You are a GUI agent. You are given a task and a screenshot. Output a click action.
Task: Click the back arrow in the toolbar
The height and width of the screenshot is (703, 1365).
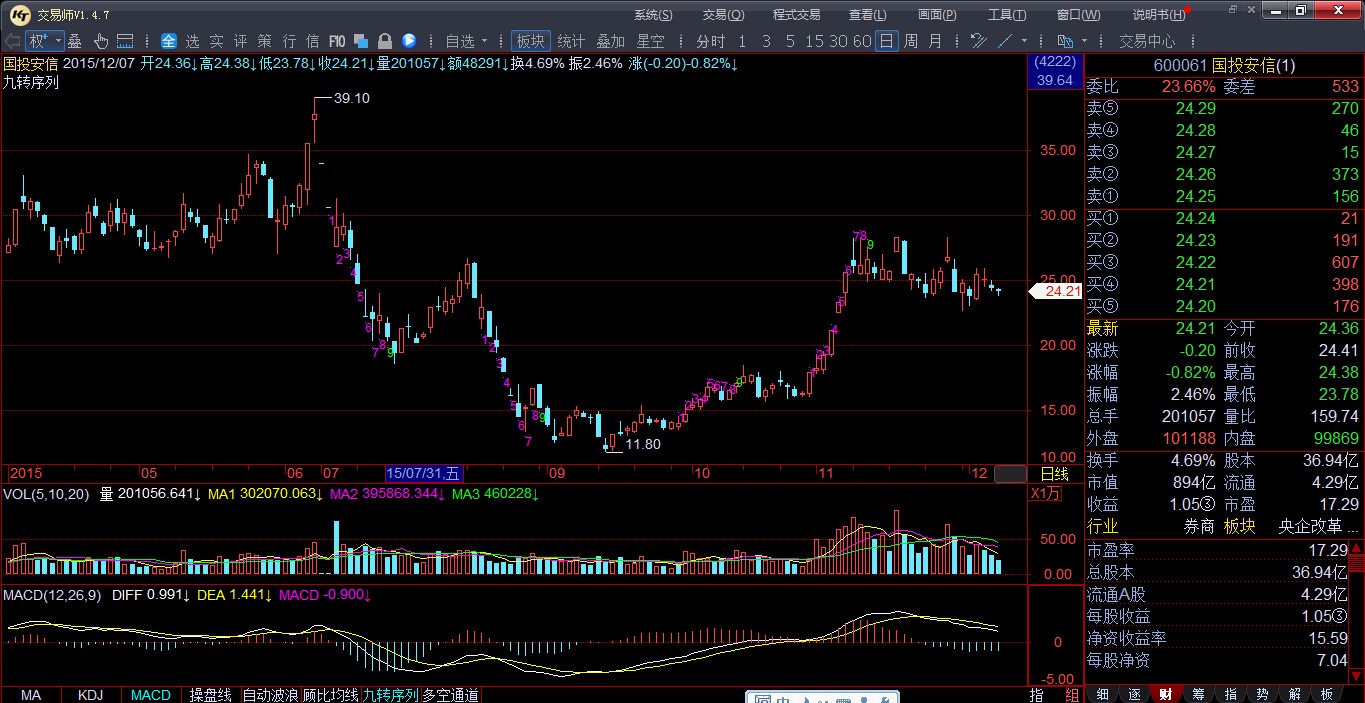(x=12, y=41)
